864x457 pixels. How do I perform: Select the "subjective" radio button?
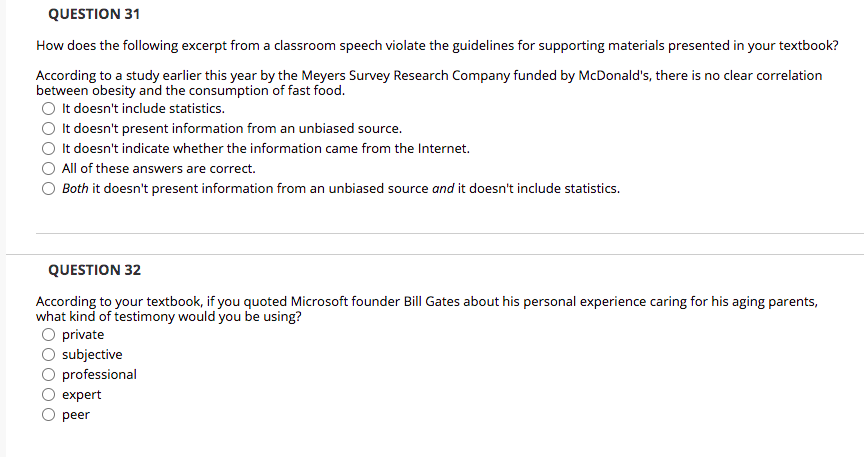point(48,355)
